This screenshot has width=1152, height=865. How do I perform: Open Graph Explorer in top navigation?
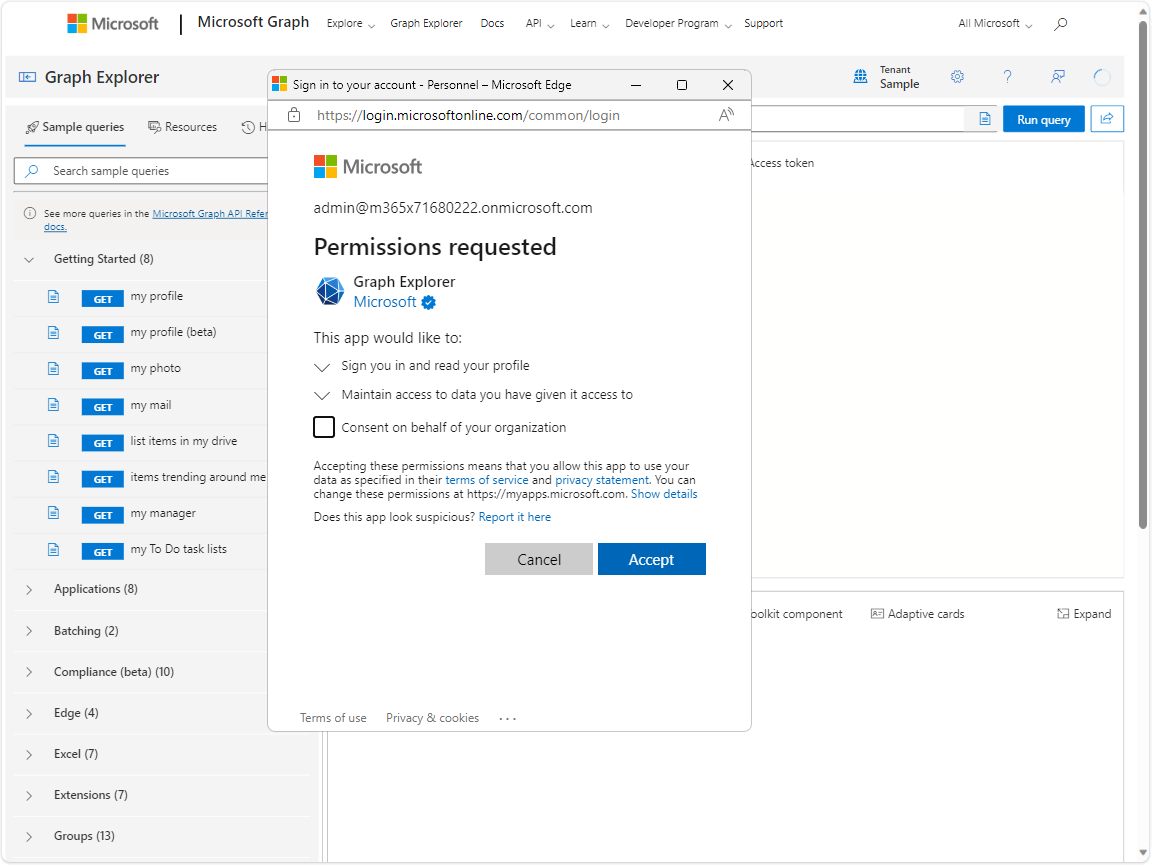click(x=426, y=24)
